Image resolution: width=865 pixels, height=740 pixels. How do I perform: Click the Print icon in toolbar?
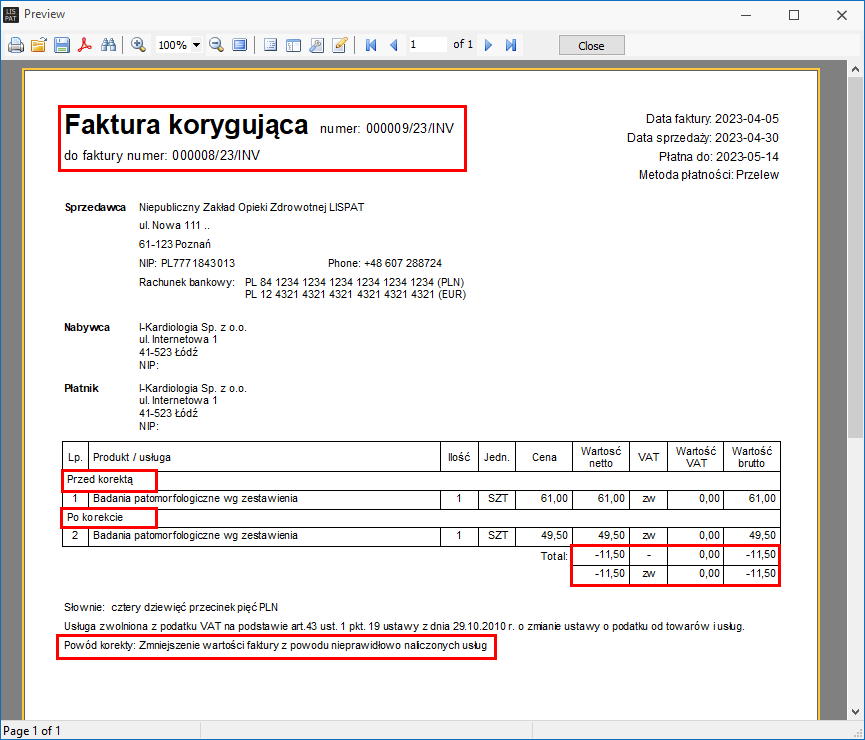tap(16, 45)
